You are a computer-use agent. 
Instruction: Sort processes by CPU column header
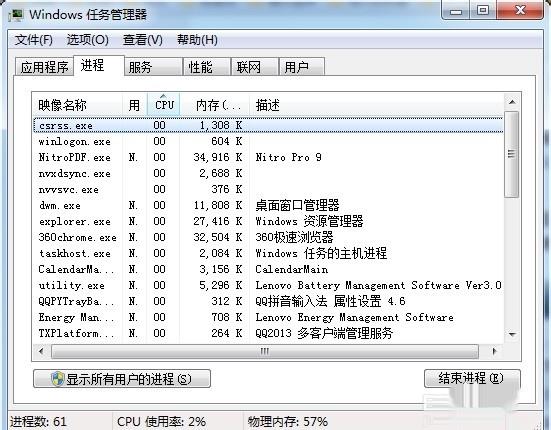pos(164,105)
